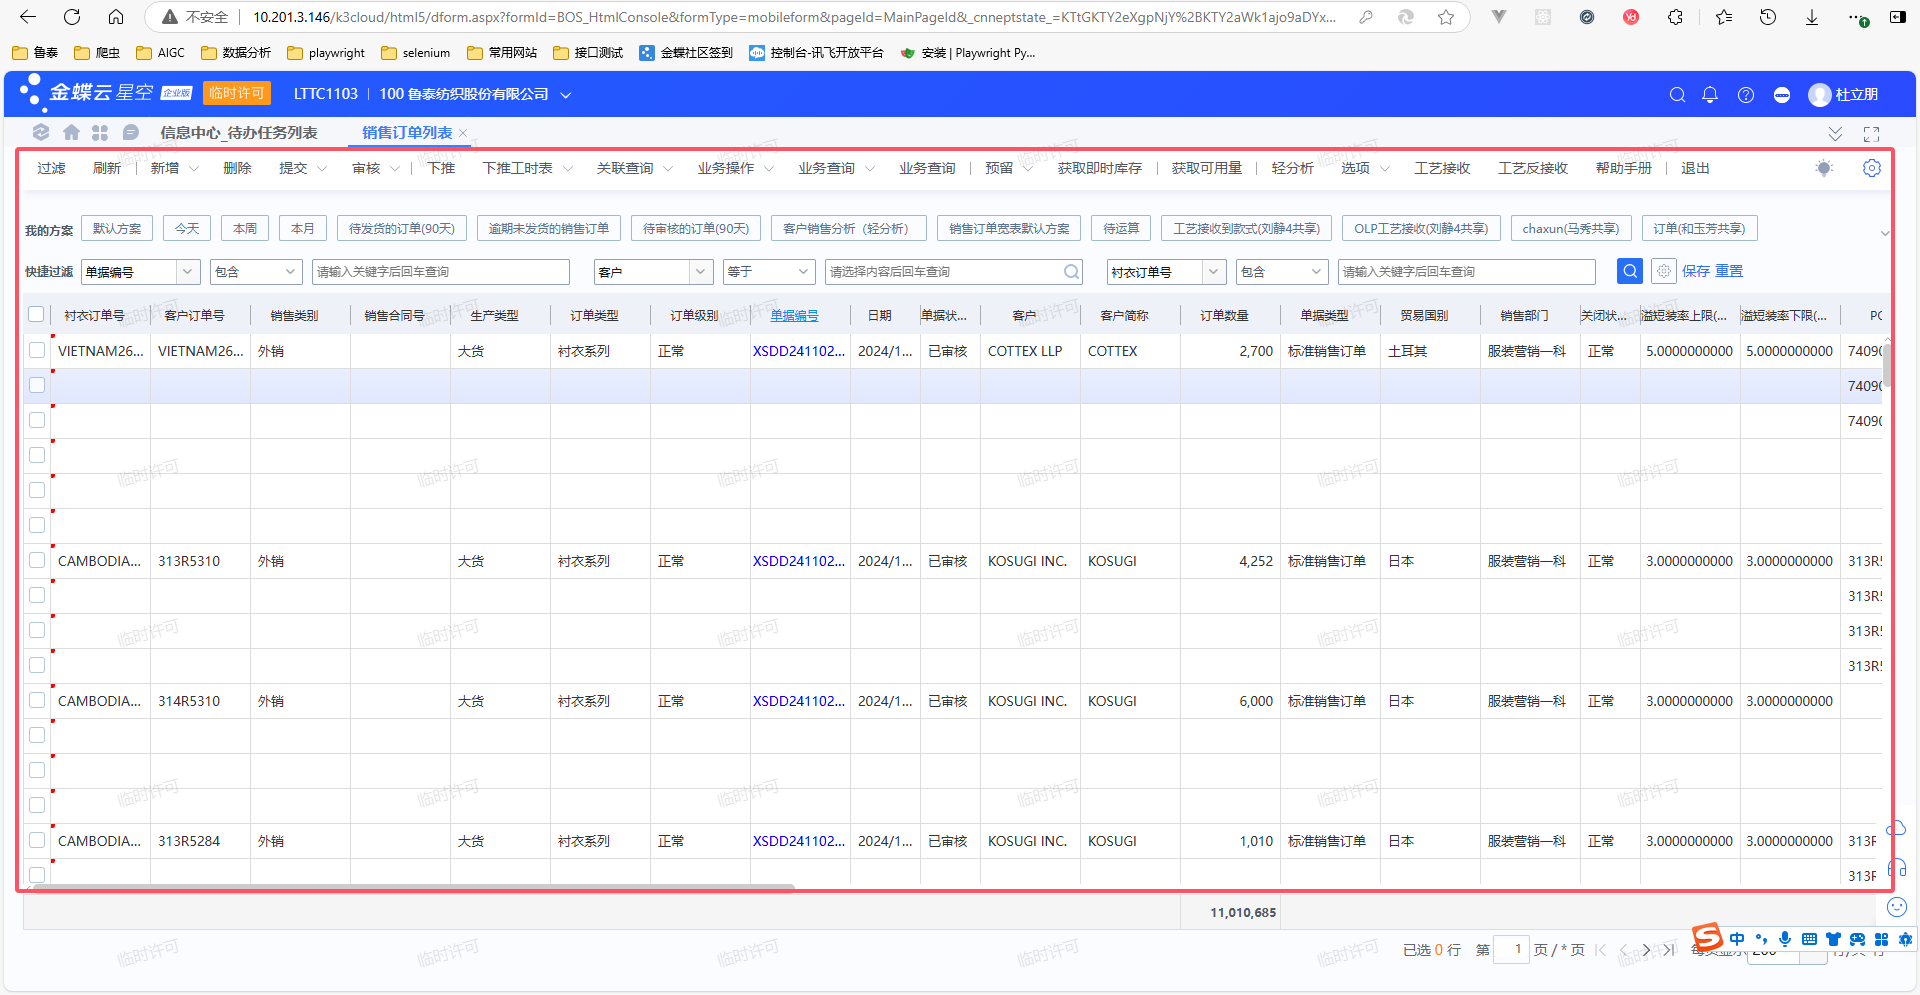Click 过滤 in the toolbar

(52, 168)
